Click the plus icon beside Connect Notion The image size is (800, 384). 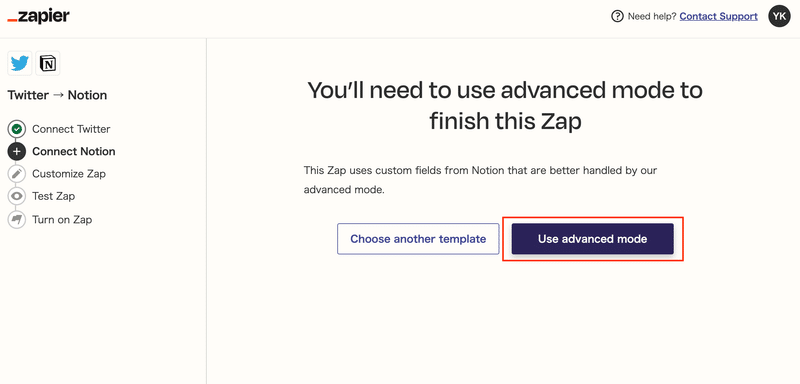point(16,151)
